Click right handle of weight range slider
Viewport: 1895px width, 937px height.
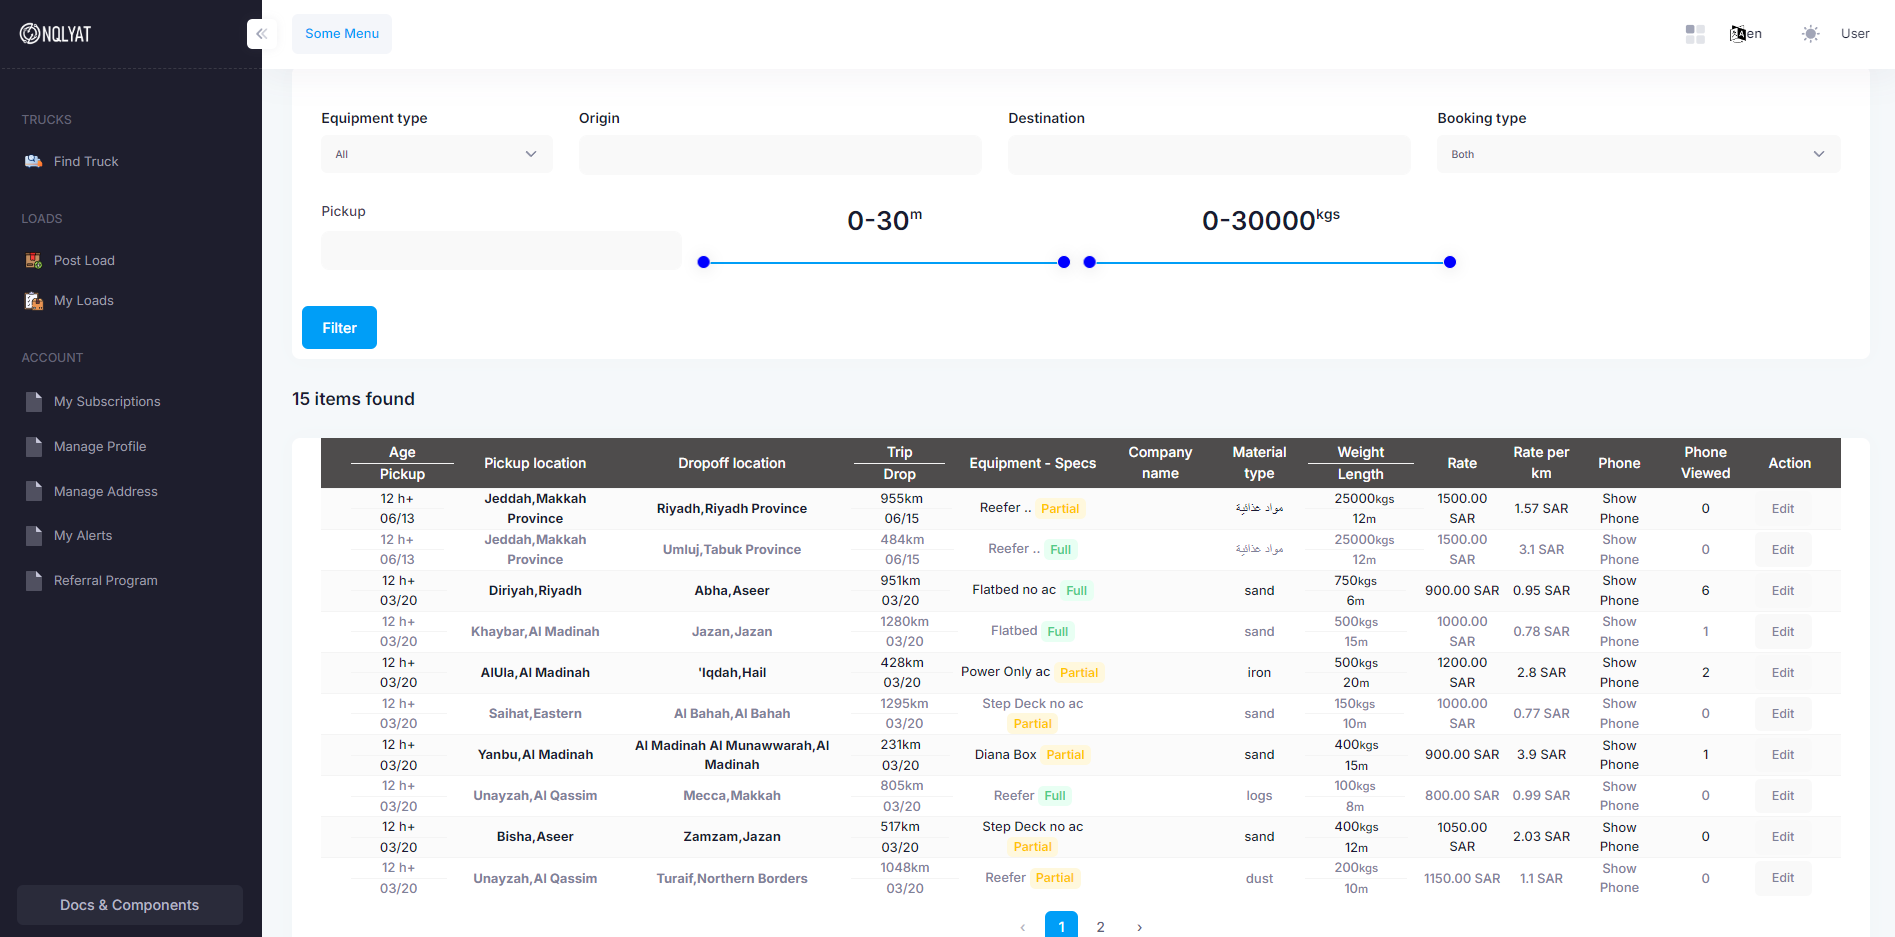tap(1450, 262)
